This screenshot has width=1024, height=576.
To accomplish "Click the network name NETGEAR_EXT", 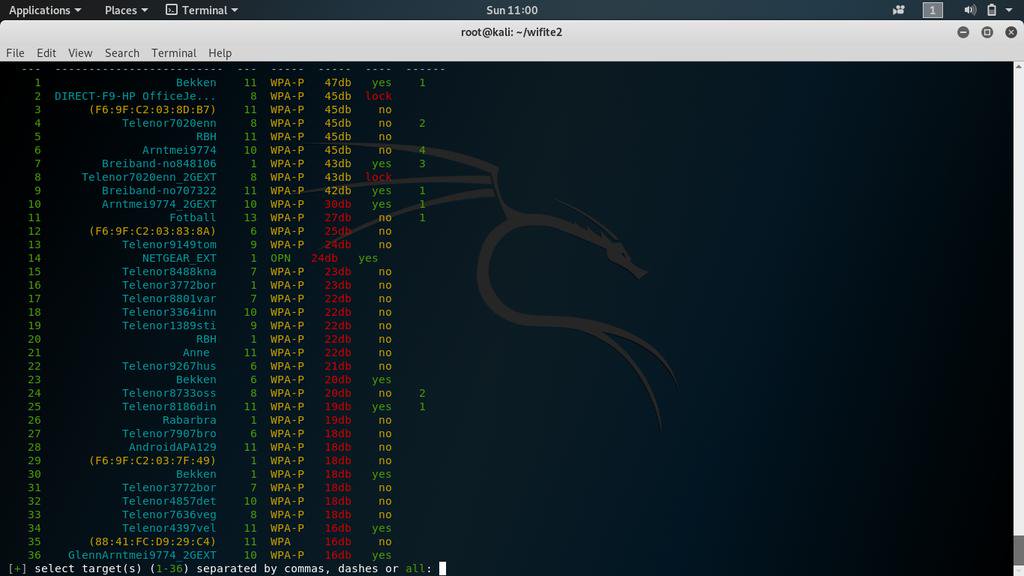I will tap(179, 258).
